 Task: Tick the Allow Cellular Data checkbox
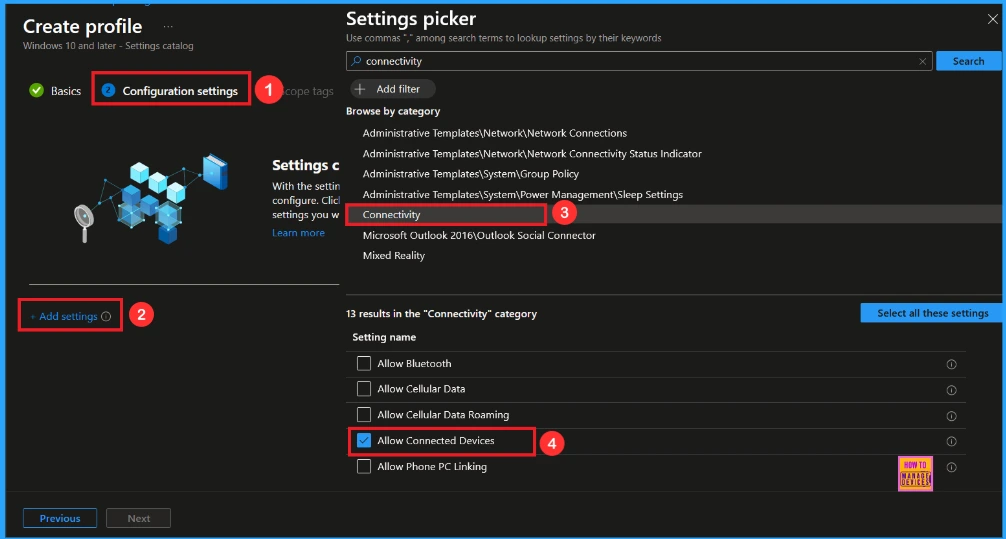tap(364, 389)
